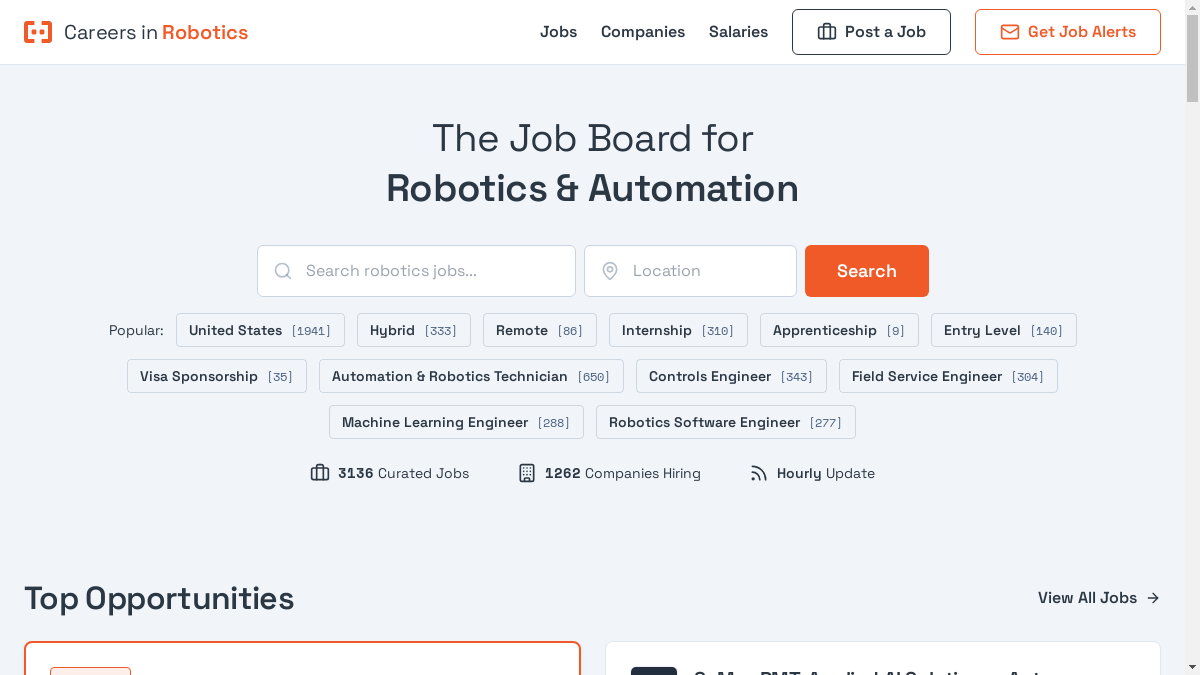Click the feed icon beside Hourly Update

[759, 473]
